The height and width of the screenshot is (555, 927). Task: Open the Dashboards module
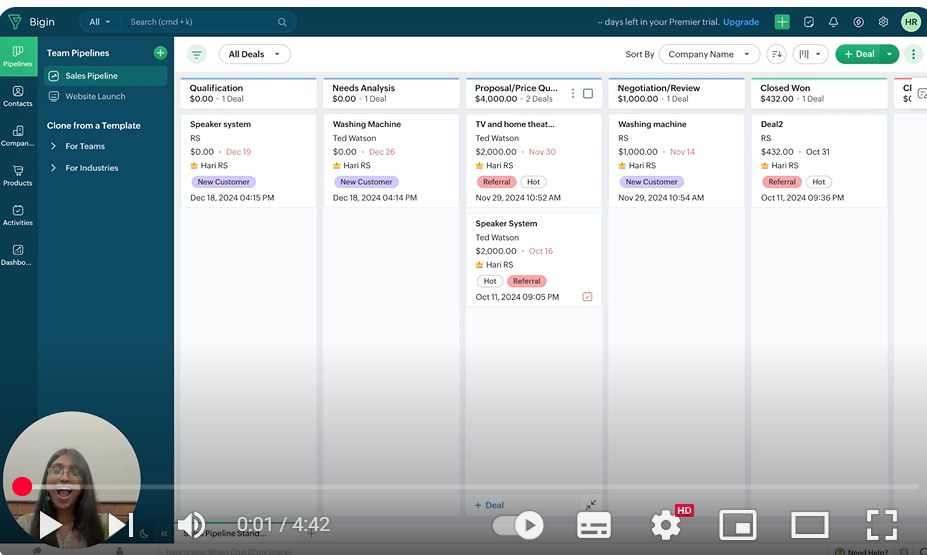(x=18, y=255)
